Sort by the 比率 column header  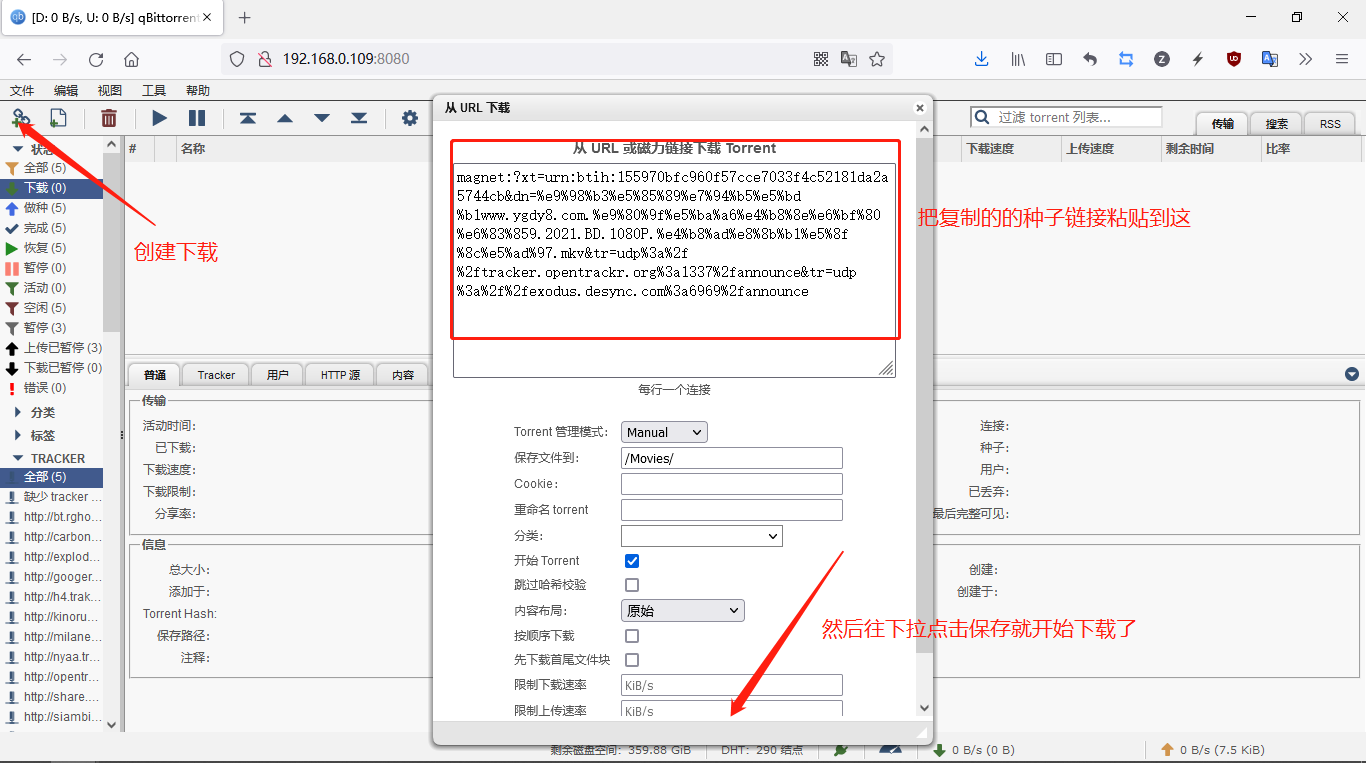[x=1312, y=149]
